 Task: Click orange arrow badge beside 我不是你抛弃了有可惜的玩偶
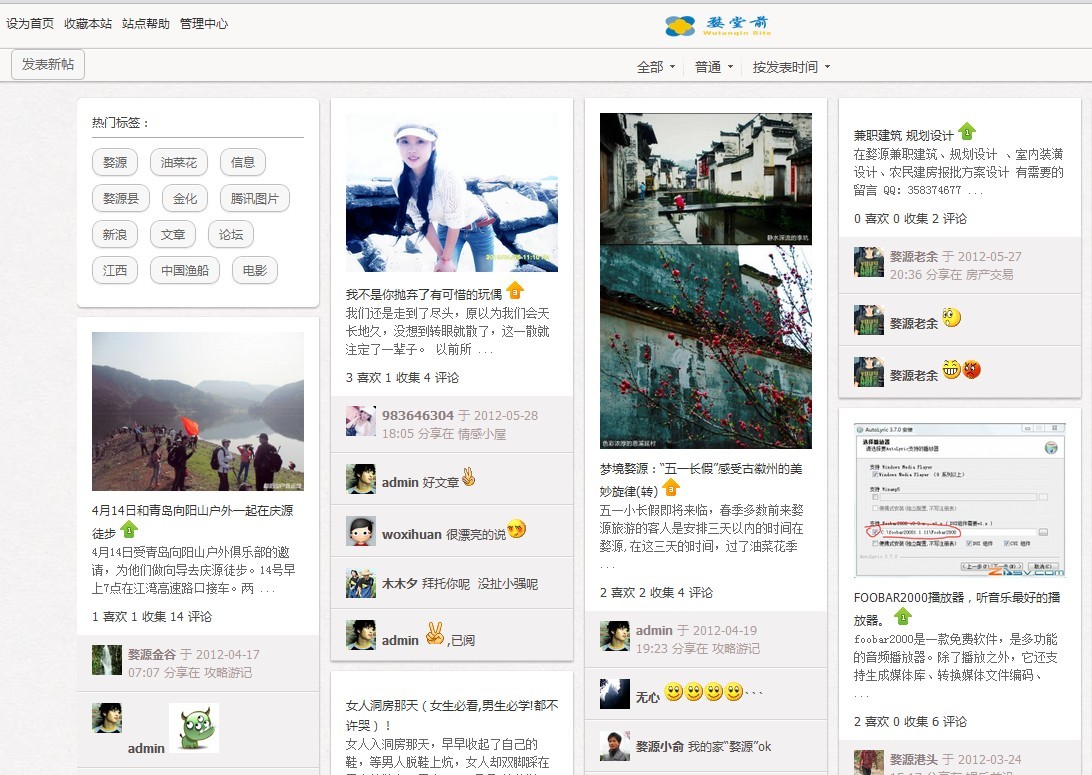tap(515, 290)
